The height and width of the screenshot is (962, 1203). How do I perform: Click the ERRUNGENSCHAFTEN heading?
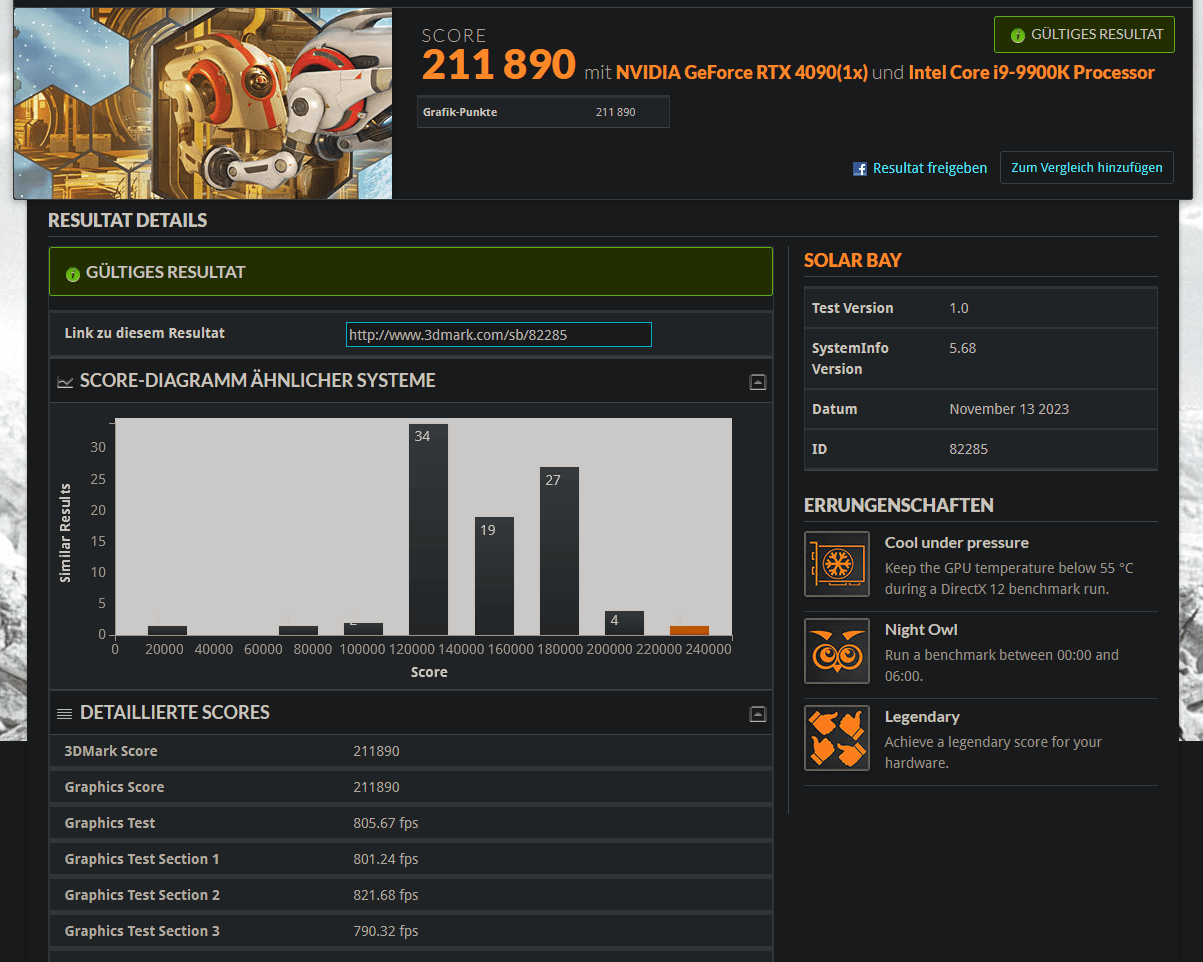pyautogui.click(x=899, y=506)
